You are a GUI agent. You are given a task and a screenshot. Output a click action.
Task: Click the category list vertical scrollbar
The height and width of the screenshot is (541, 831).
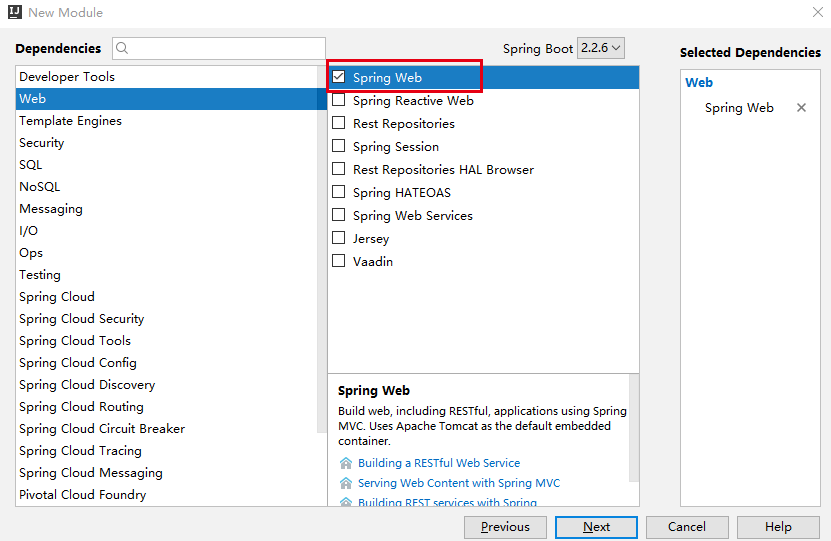322,249
